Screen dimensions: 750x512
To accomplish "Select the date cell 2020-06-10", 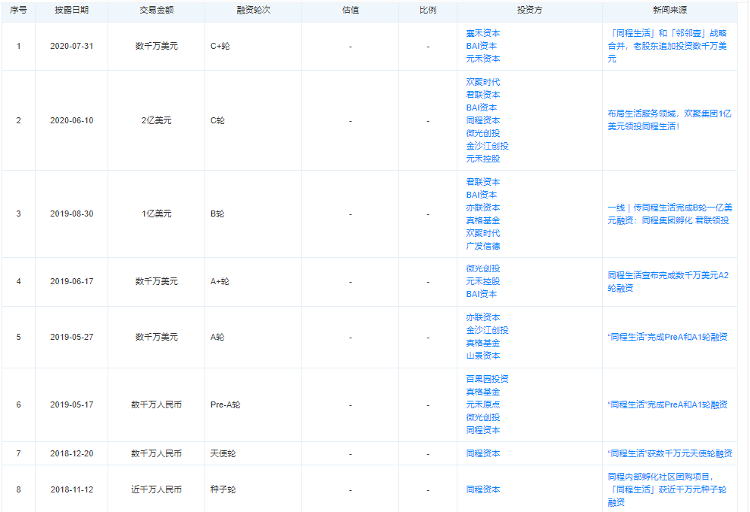I will (72, 120).
